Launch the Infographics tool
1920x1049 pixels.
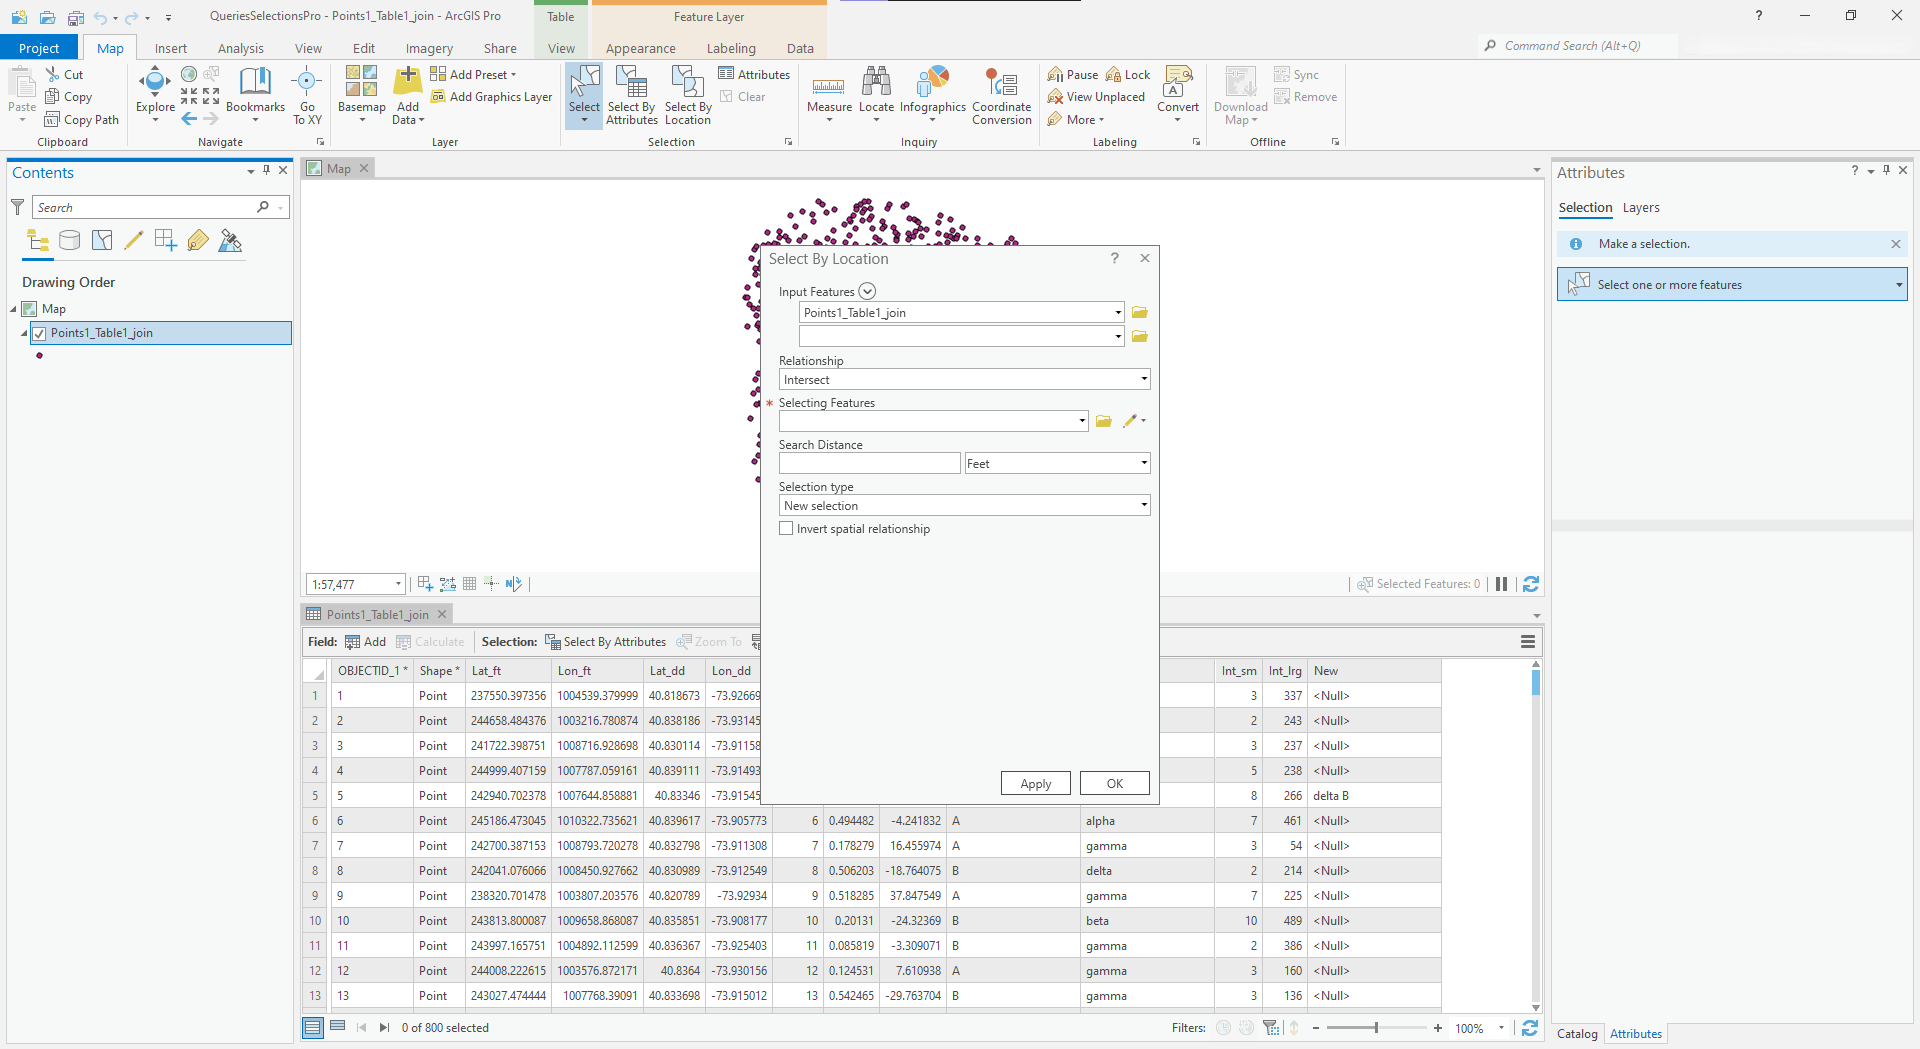click(933, 95)
